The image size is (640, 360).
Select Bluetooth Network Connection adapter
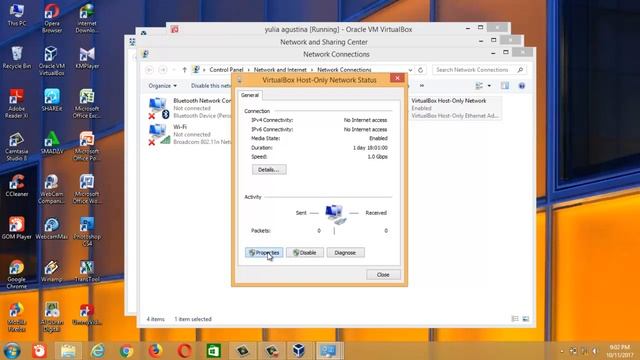point(190,108)
